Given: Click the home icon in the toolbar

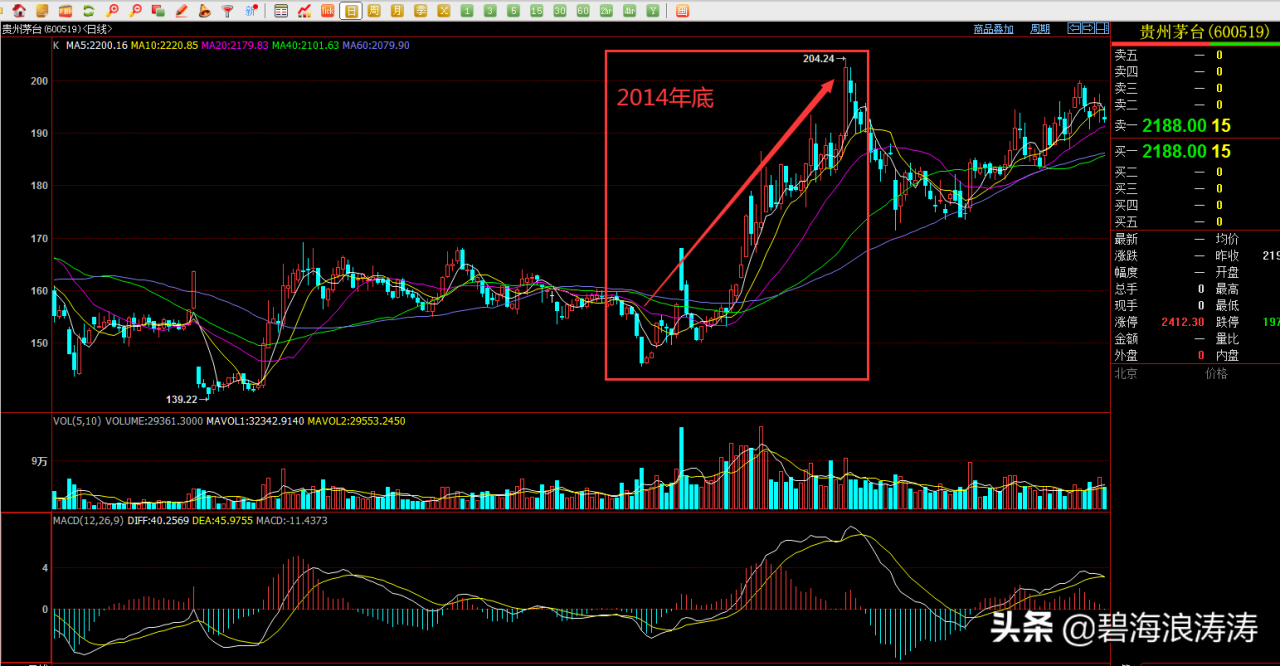Looking at the screenshot, I should coord(19,11).
